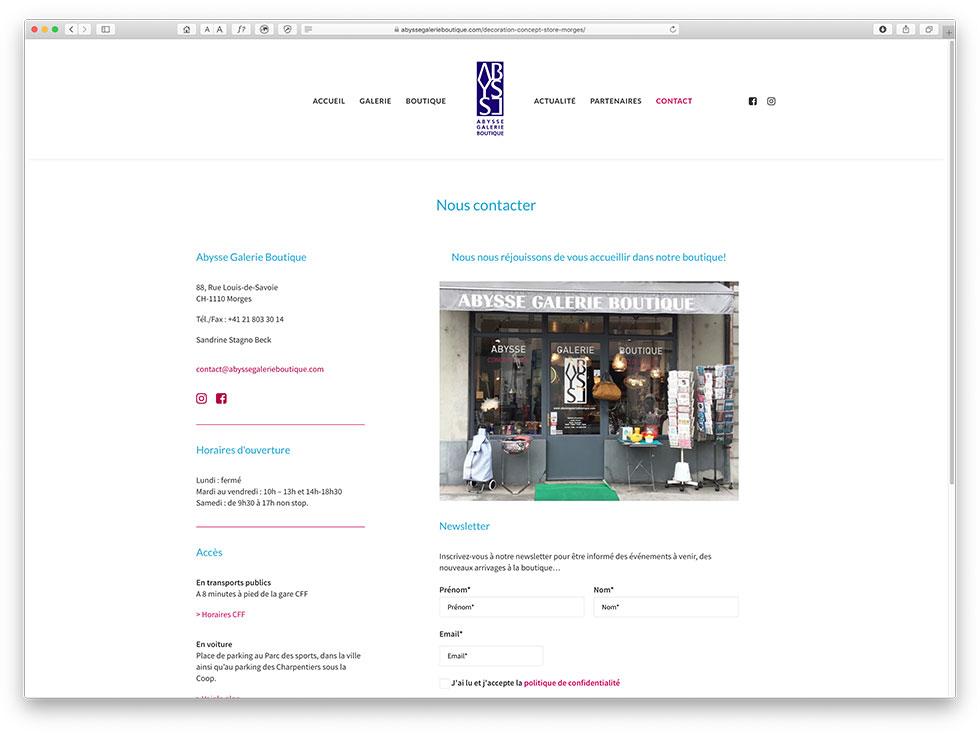Click the Nous contacter heading
This screenshot has height=736, width=980.
pyautogui.click(x=486, y=205)
